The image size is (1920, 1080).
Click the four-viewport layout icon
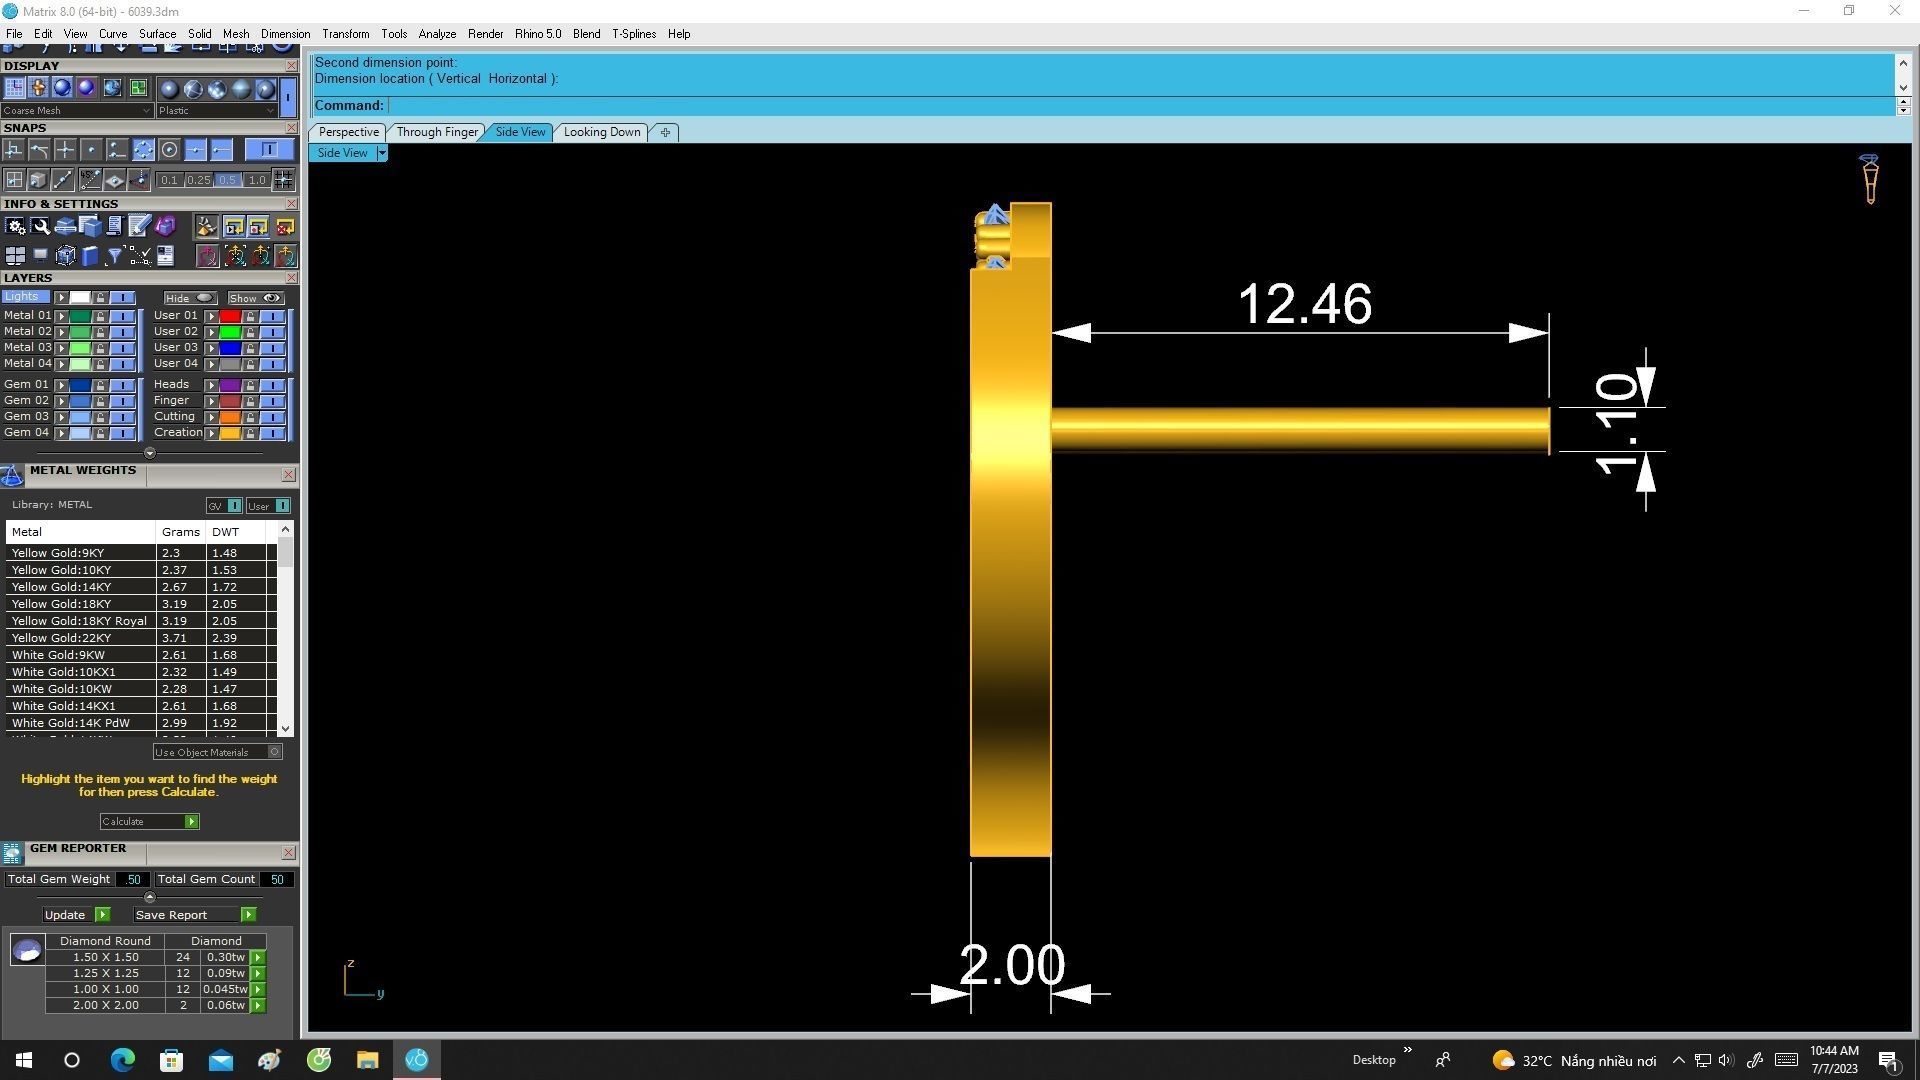tap(15, 256)
